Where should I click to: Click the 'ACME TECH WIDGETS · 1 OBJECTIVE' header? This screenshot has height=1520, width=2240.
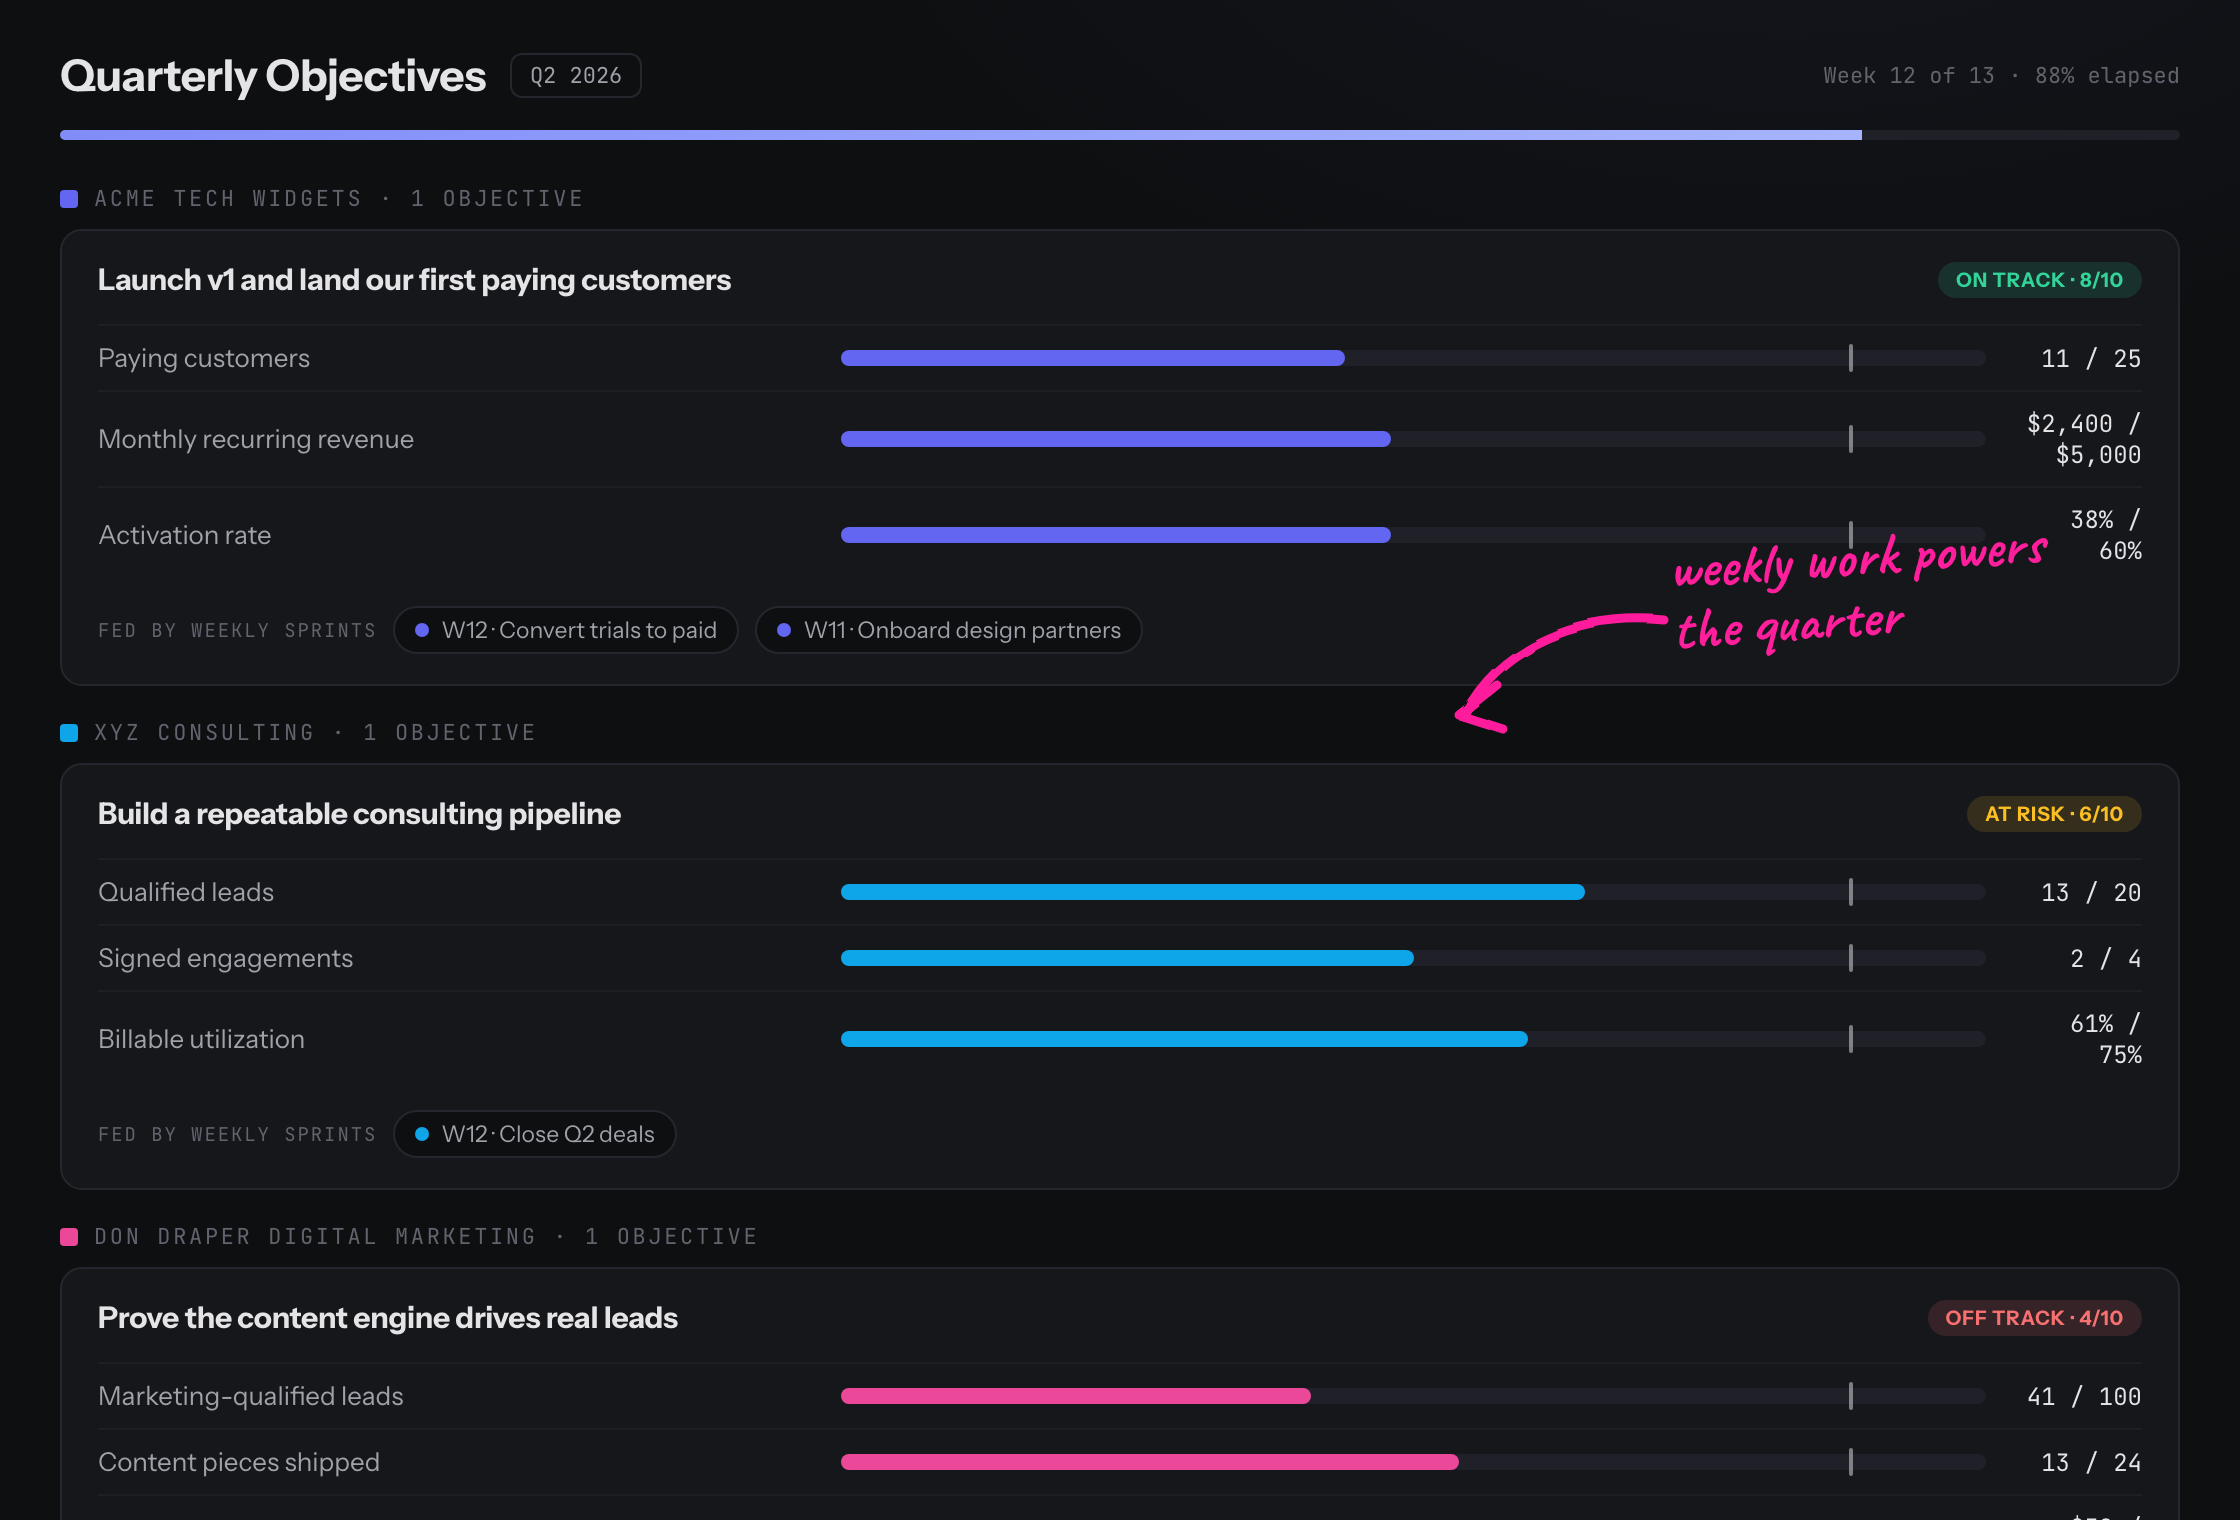pos(339,199)
